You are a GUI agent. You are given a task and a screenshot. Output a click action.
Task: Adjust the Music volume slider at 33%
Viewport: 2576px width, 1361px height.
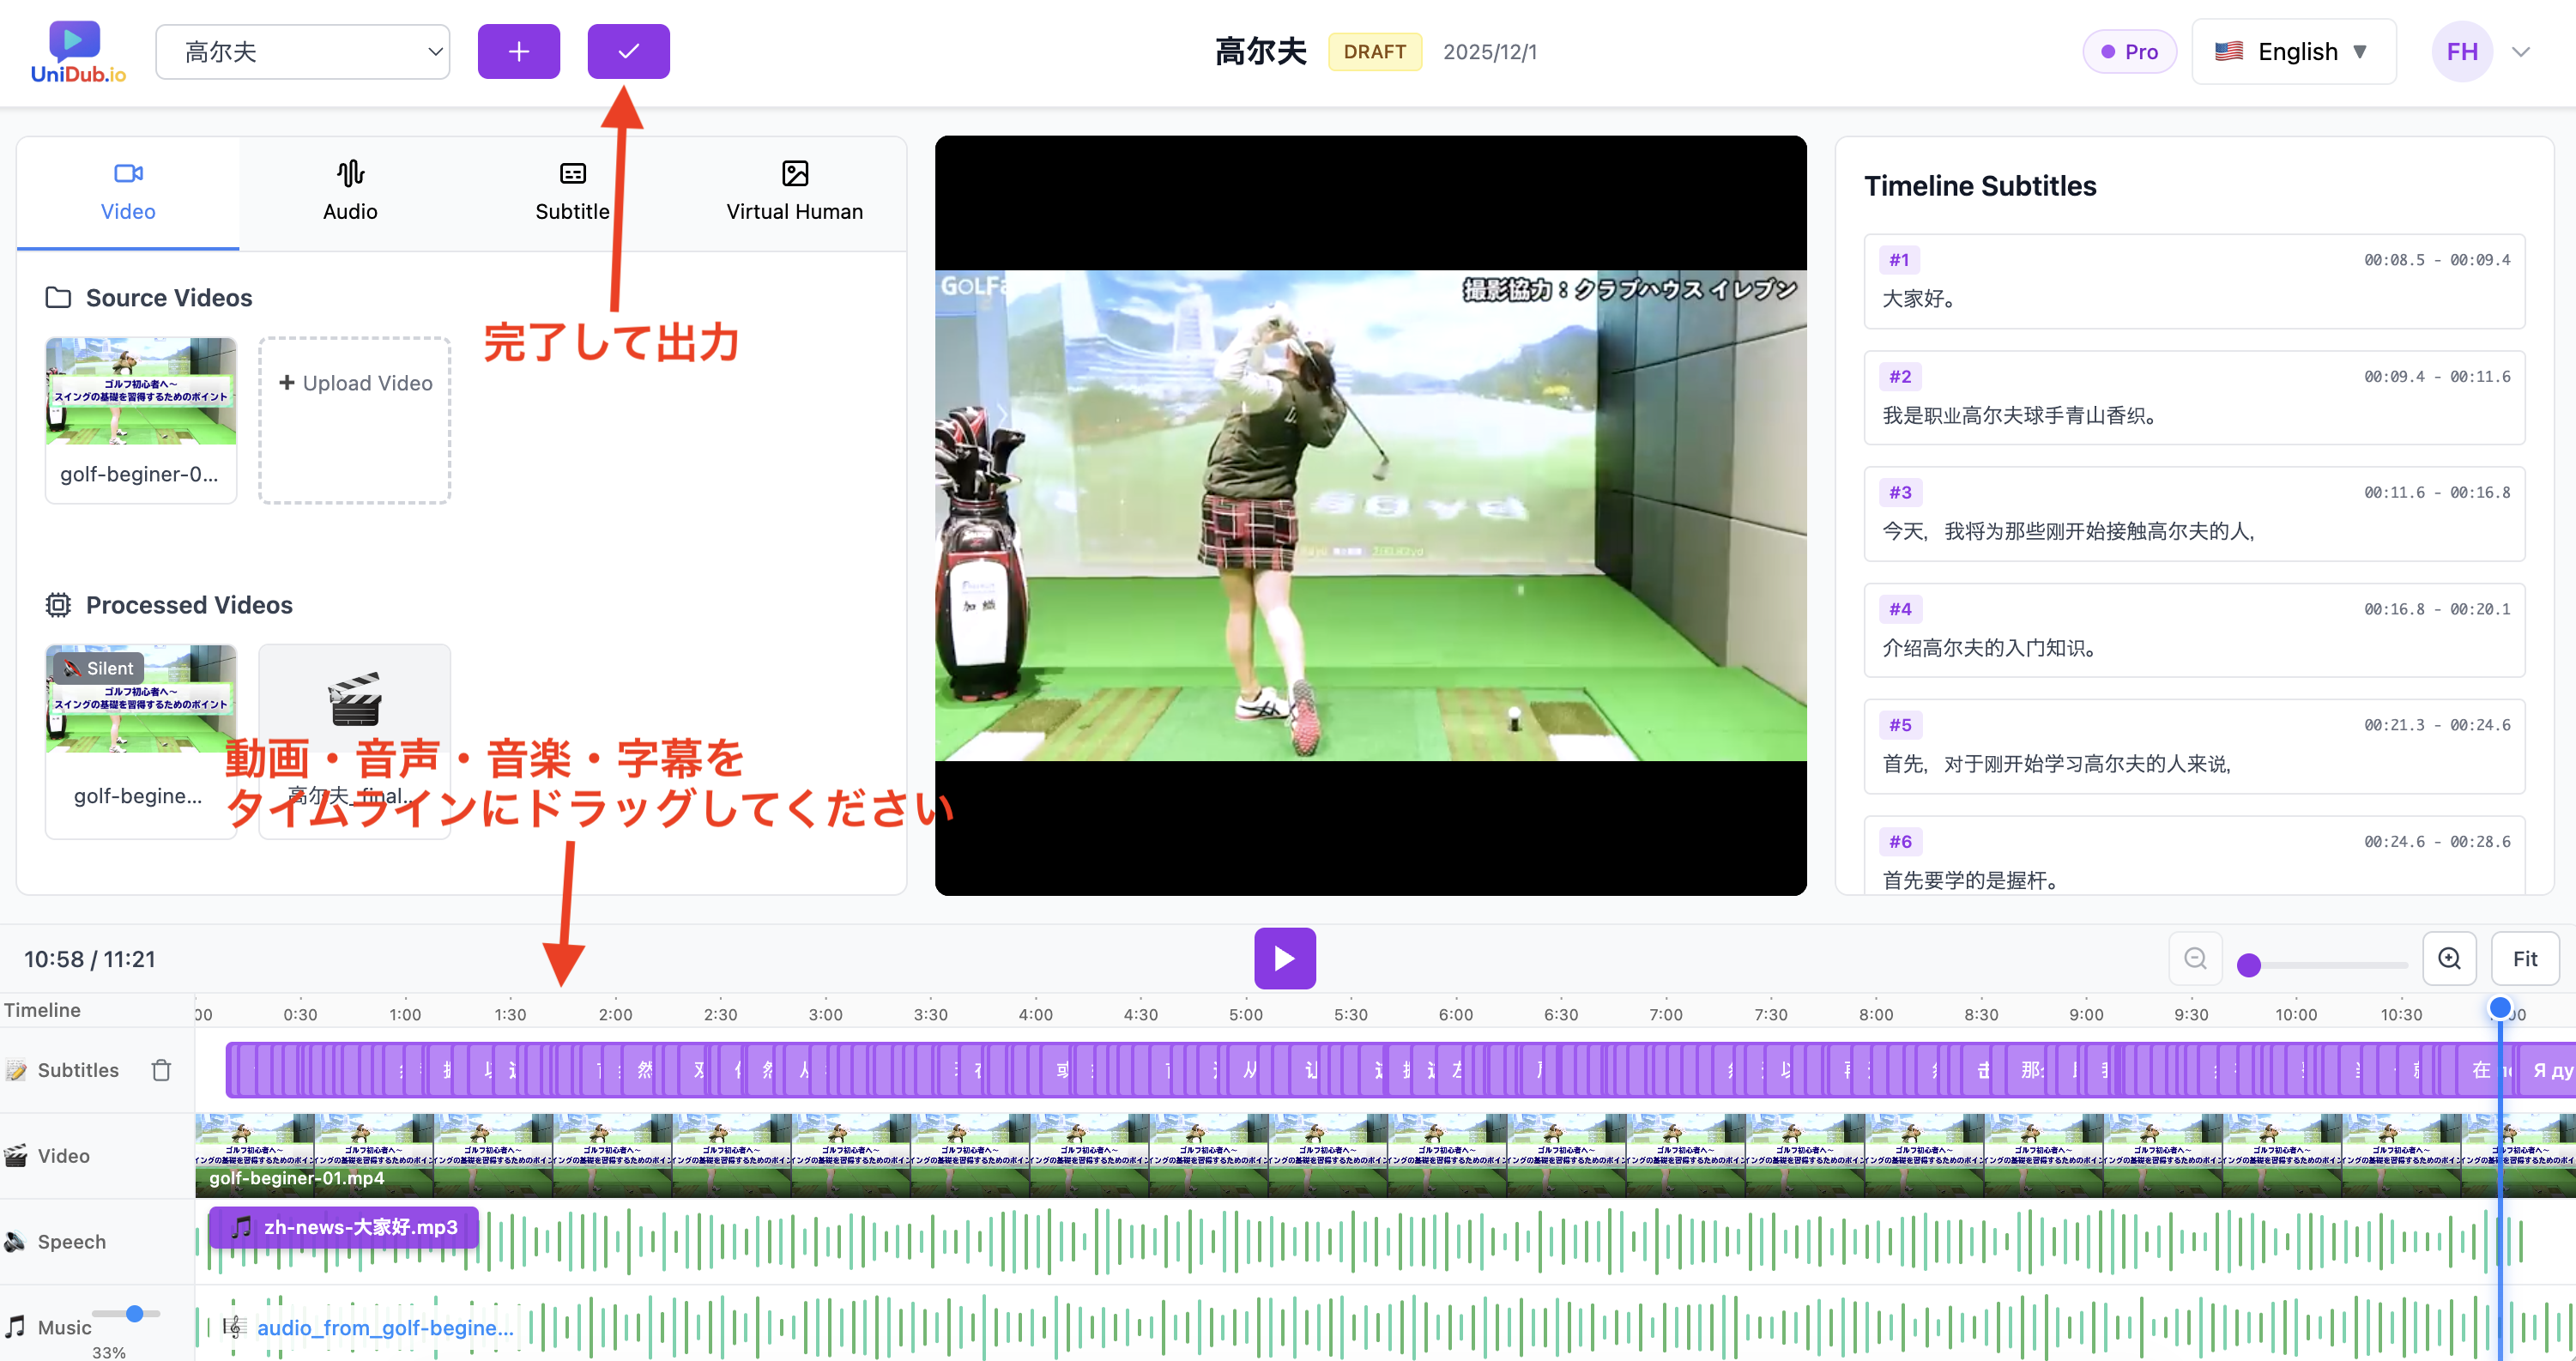tap(133, 1313)
